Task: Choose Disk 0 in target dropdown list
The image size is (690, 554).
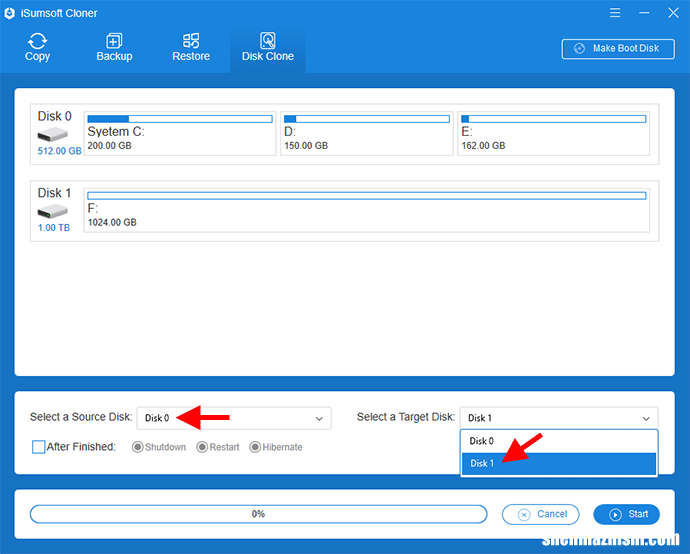Action: click(559, 441)
